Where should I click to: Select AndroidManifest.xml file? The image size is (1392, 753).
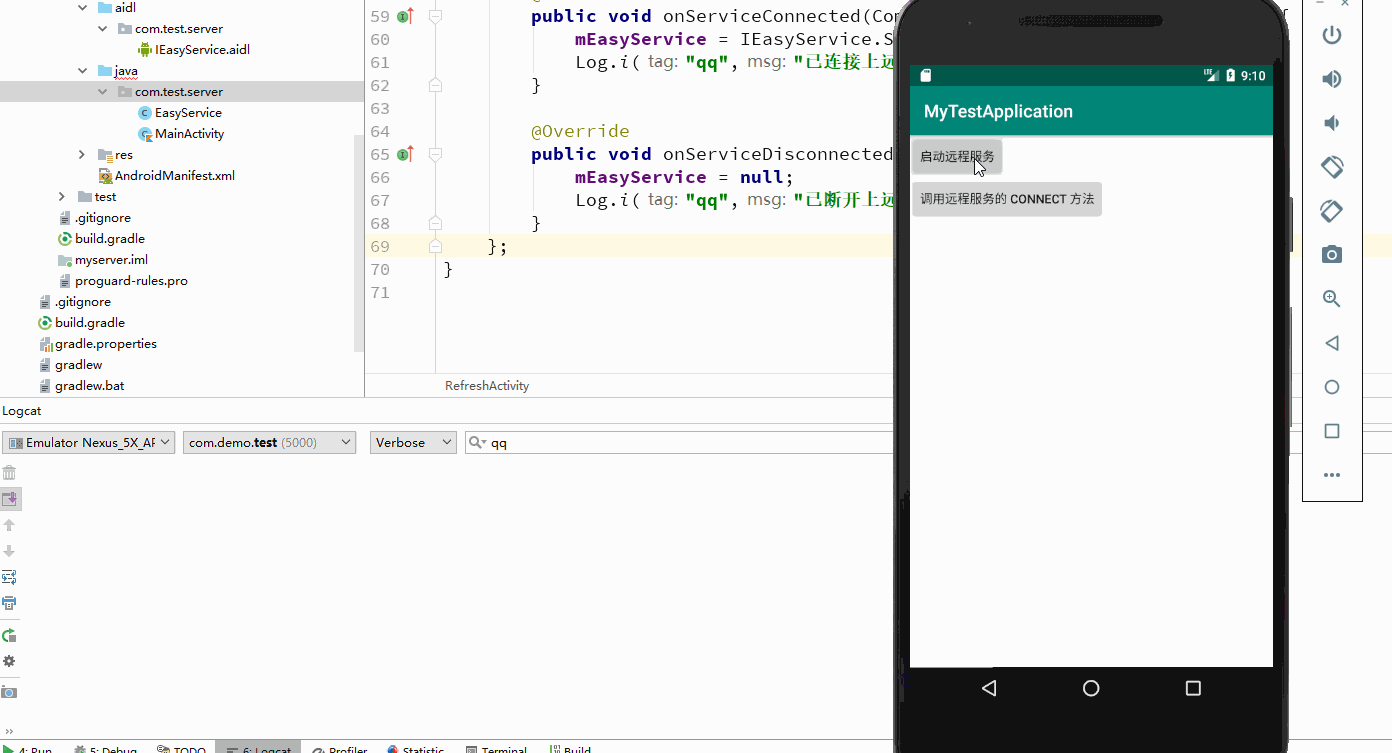[167, 175]
